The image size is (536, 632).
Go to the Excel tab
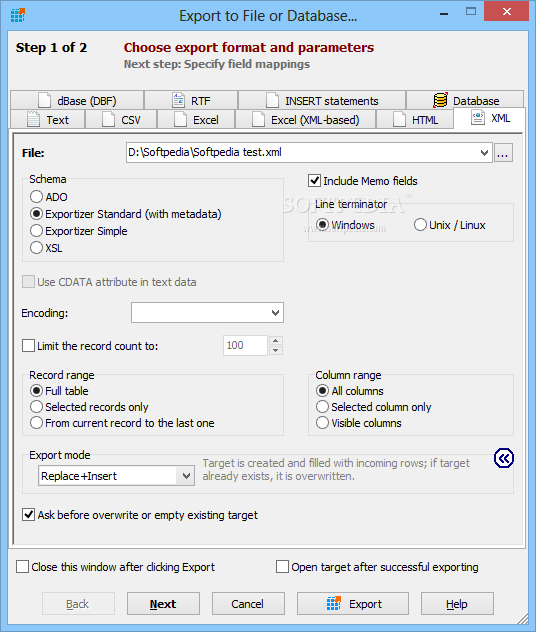click(x=196, y=120)
